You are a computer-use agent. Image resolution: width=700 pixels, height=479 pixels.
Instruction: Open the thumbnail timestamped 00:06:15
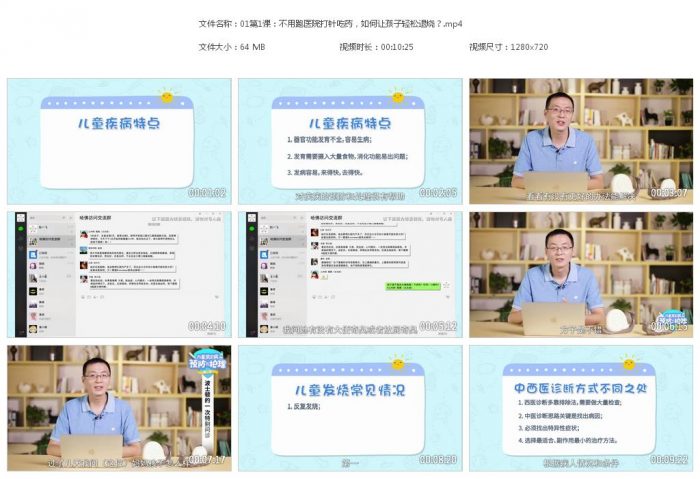pos(581,275)
